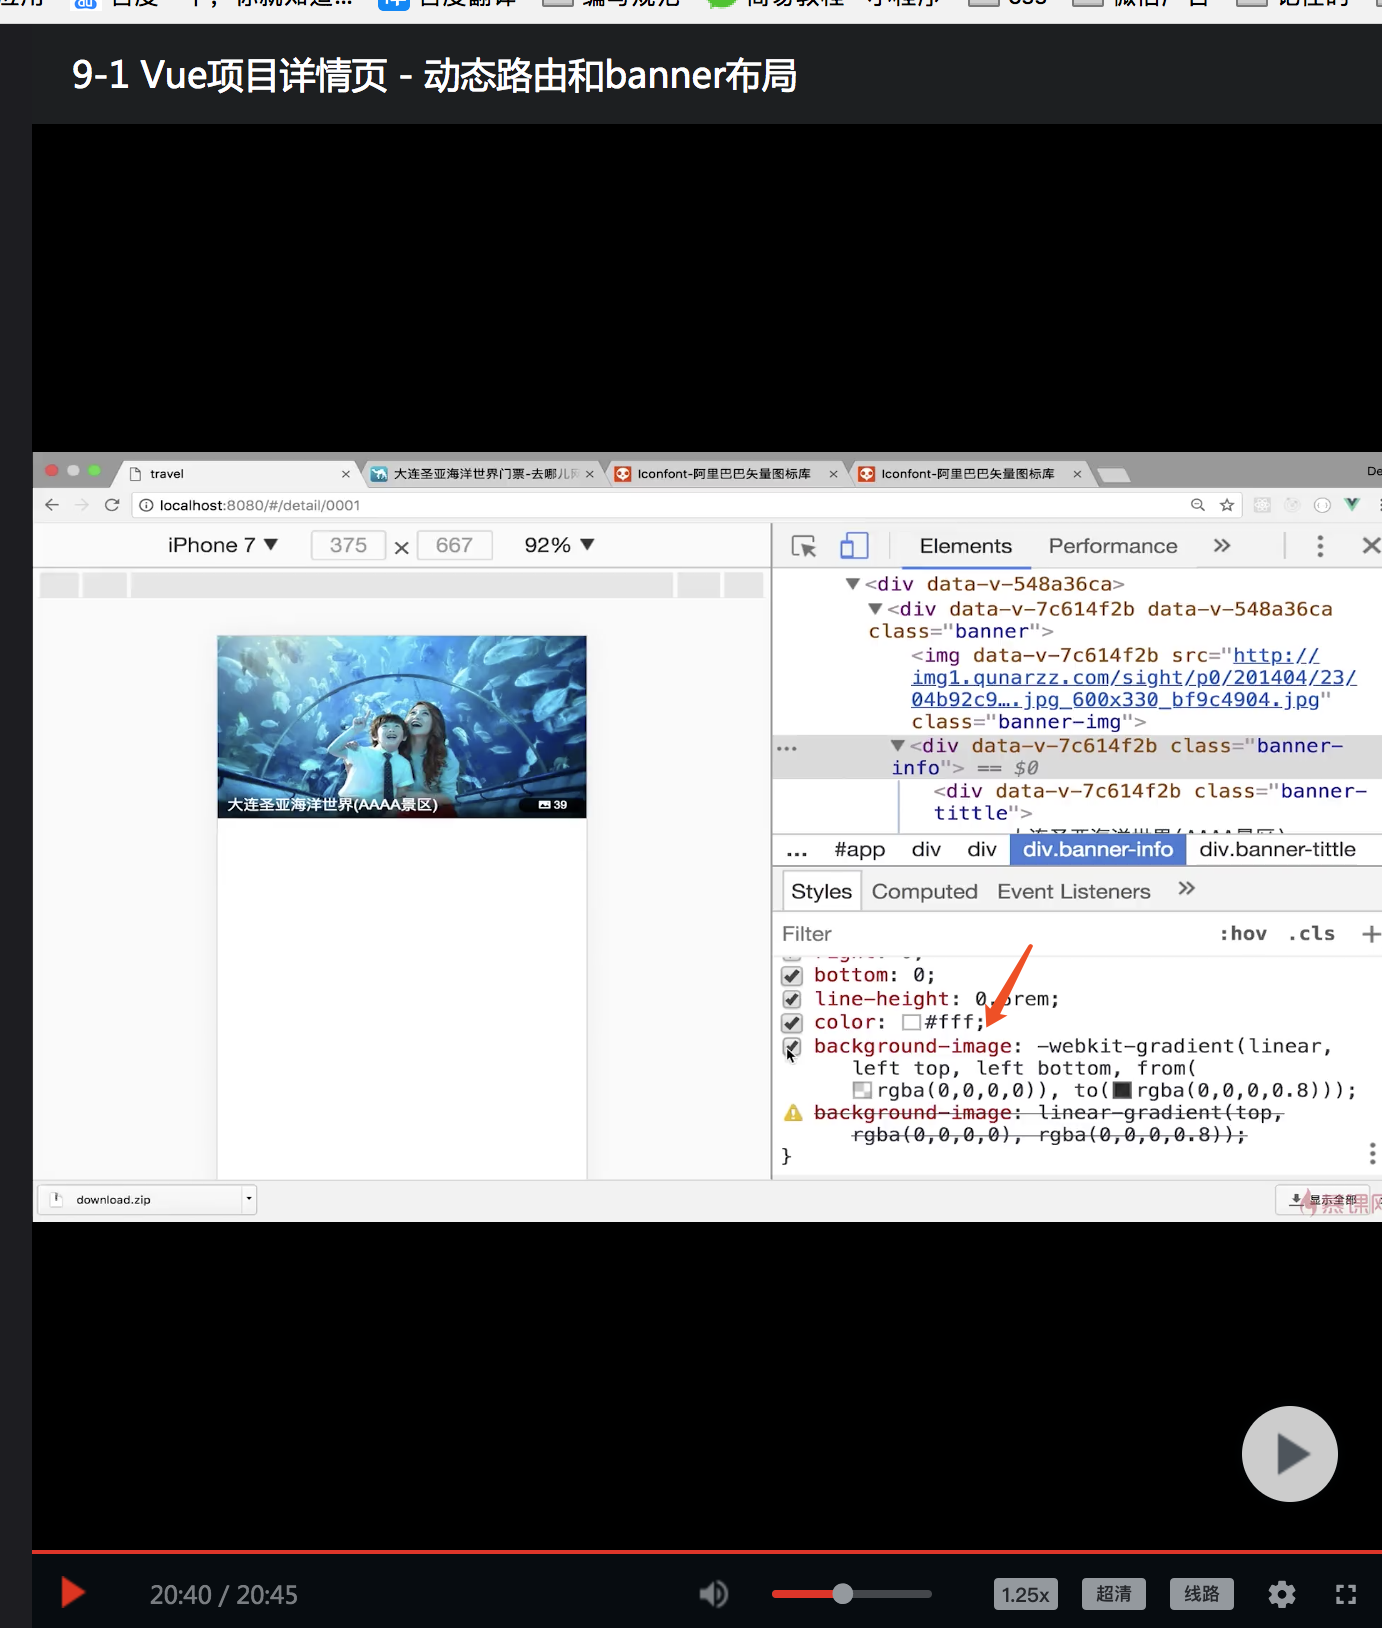Click the plus icon to add style rule

tap(1371, 933)
